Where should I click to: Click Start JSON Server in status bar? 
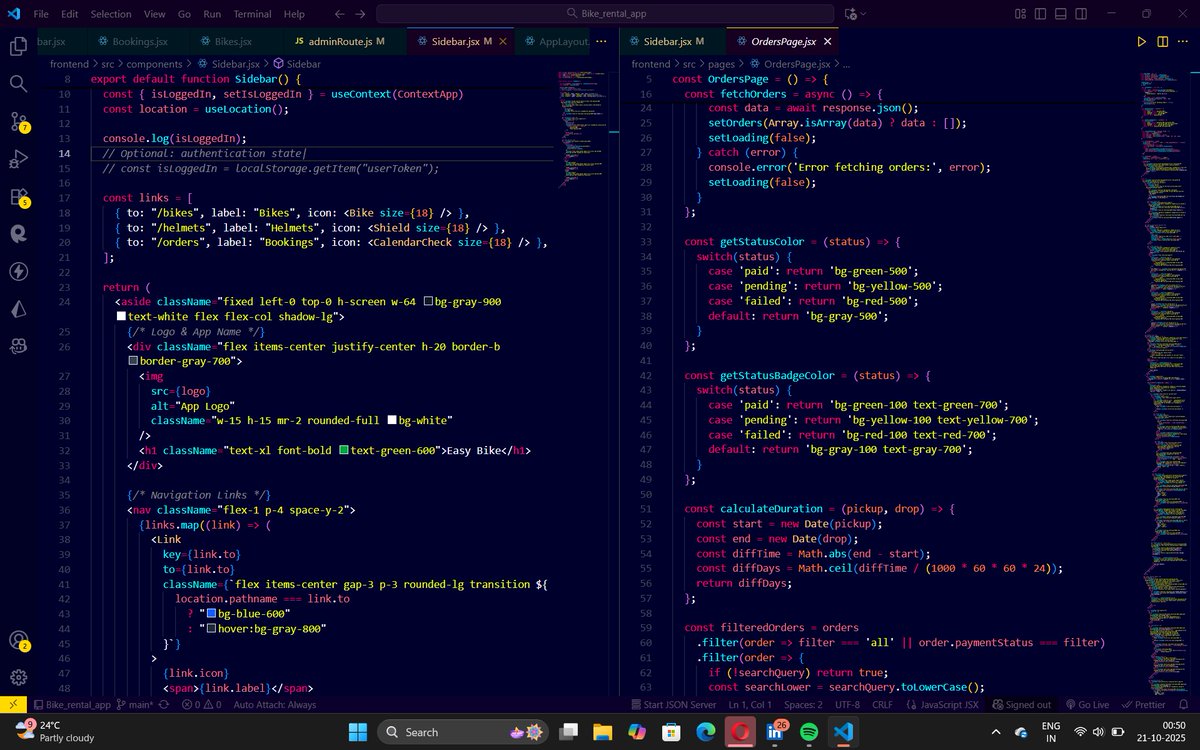pyautogui.click(x=673, y=704)
